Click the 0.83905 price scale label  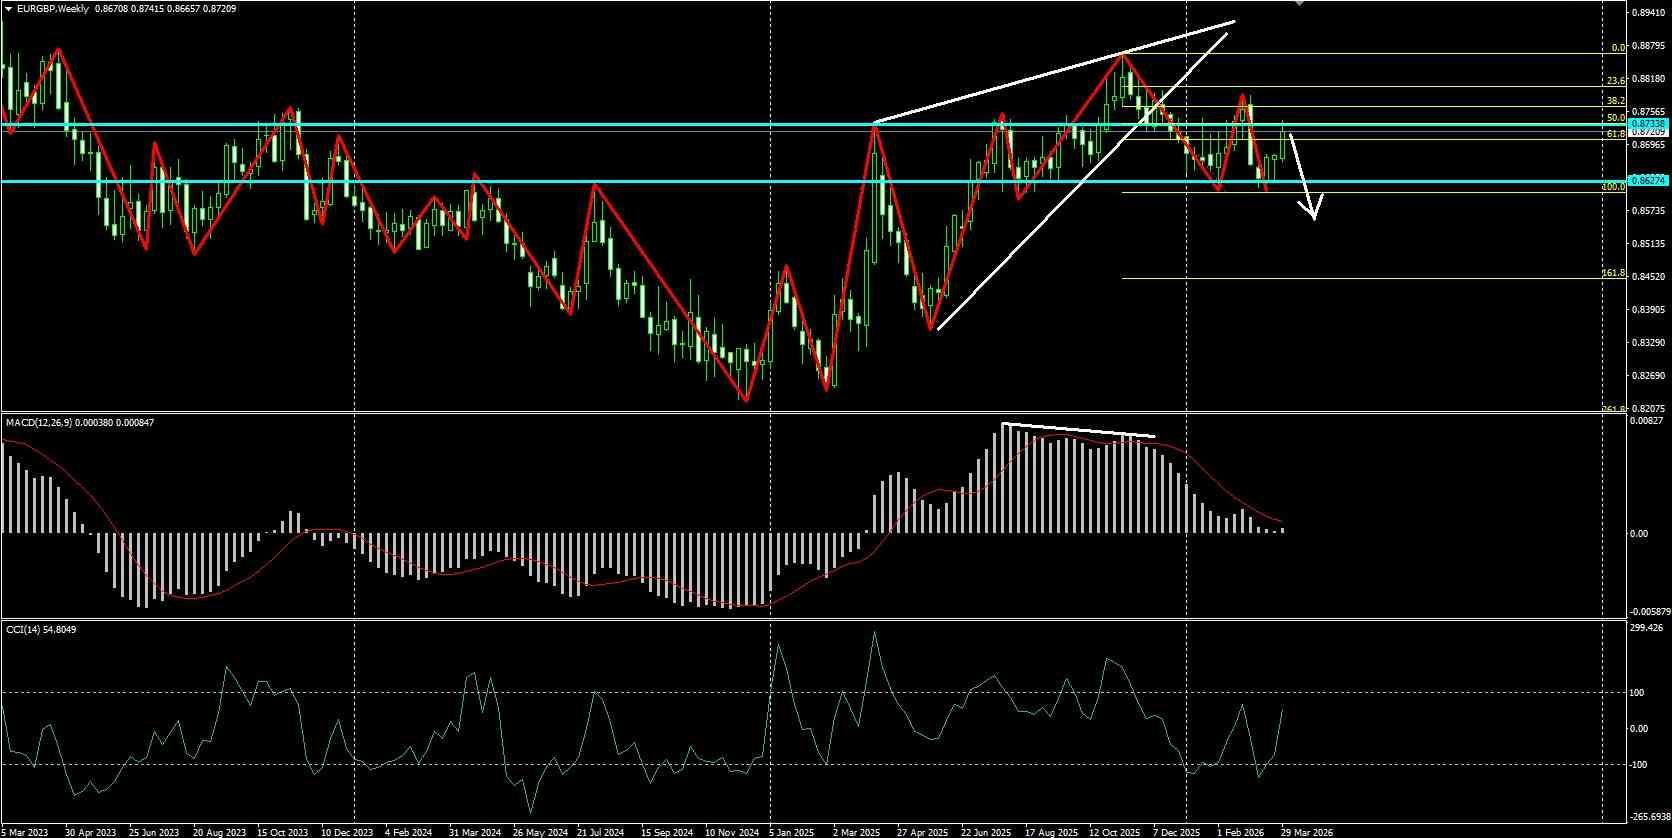[x=1648, y=310]
